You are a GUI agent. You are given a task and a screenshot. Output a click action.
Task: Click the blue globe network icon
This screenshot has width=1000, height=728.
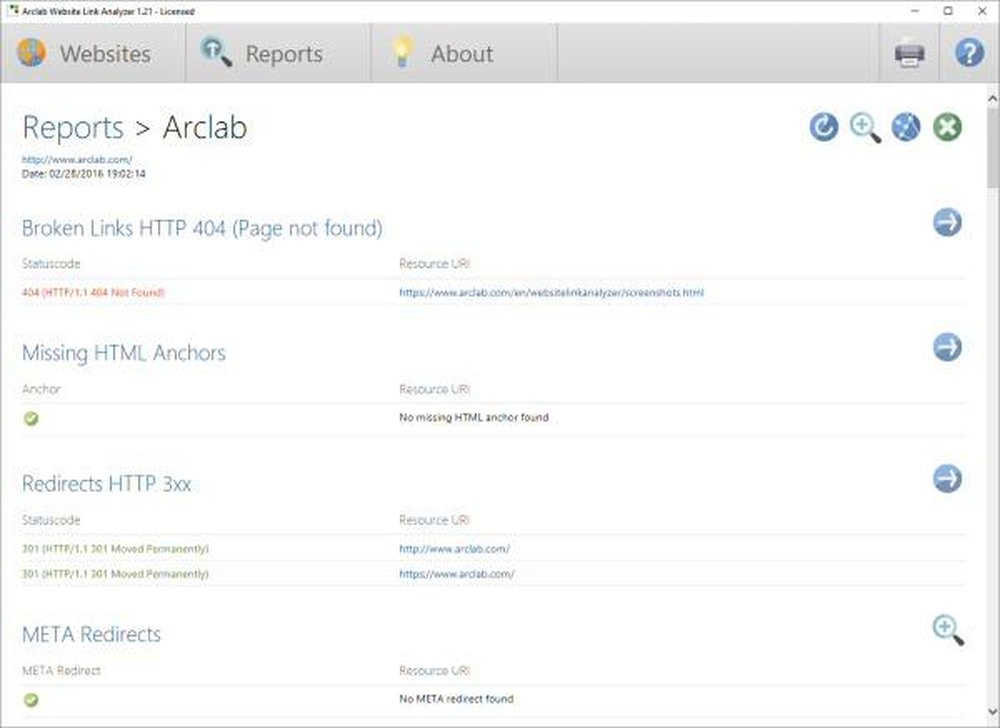click(906, 127)
